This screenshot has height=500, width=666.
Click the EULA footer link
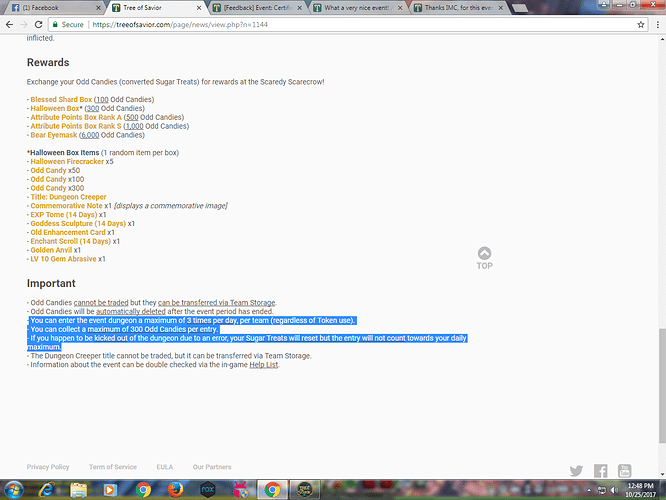click(165, 467)
